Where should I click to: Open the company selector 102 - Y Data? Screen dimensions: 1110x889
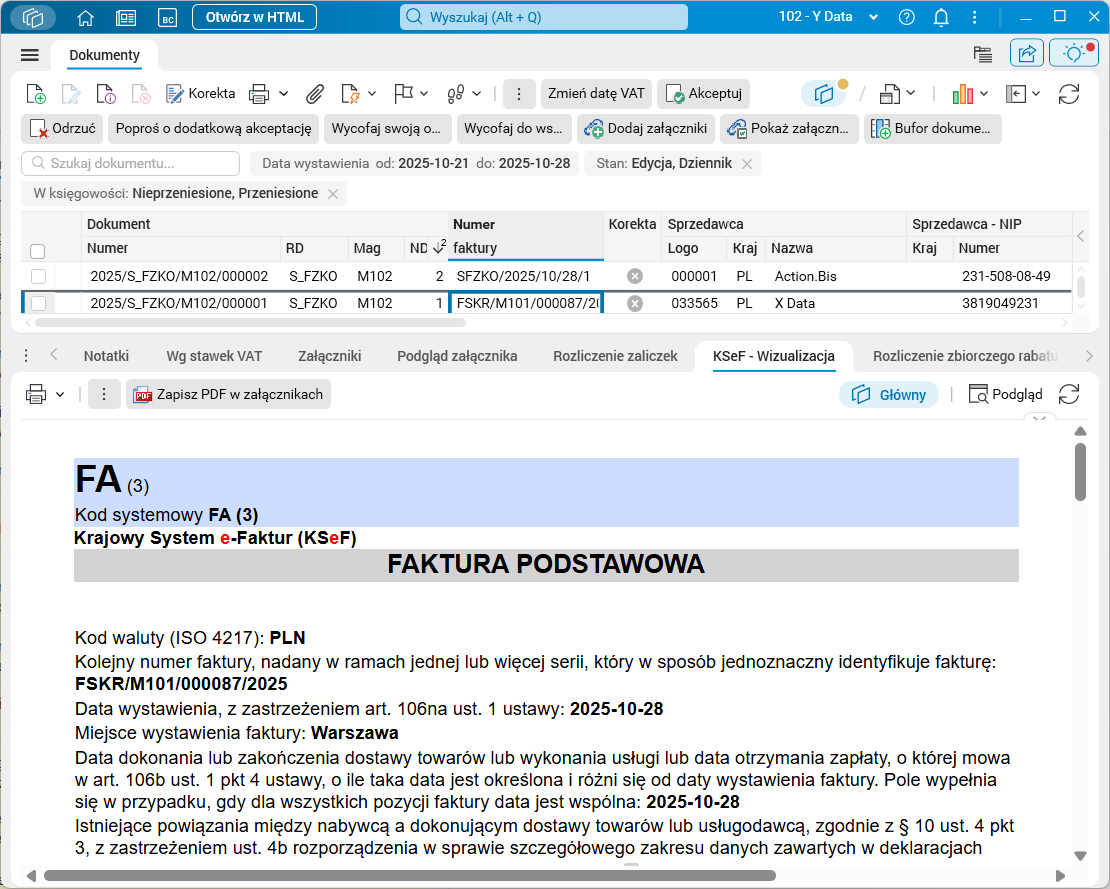click(828, 17)
